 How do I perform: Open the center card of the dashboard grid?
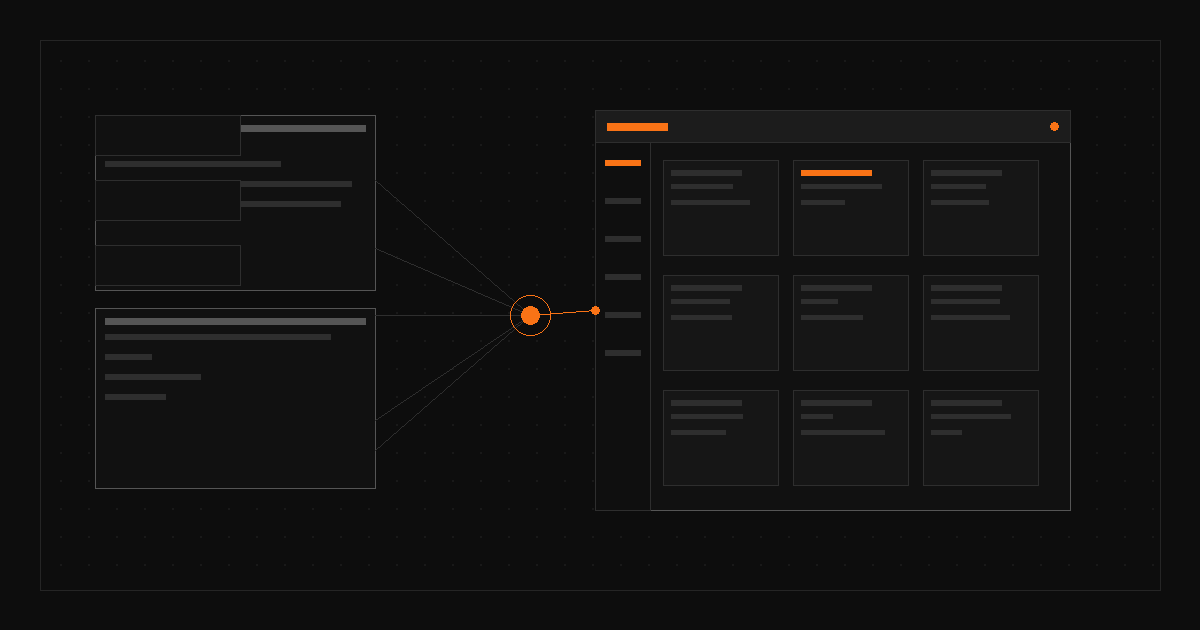click(851, 323)
